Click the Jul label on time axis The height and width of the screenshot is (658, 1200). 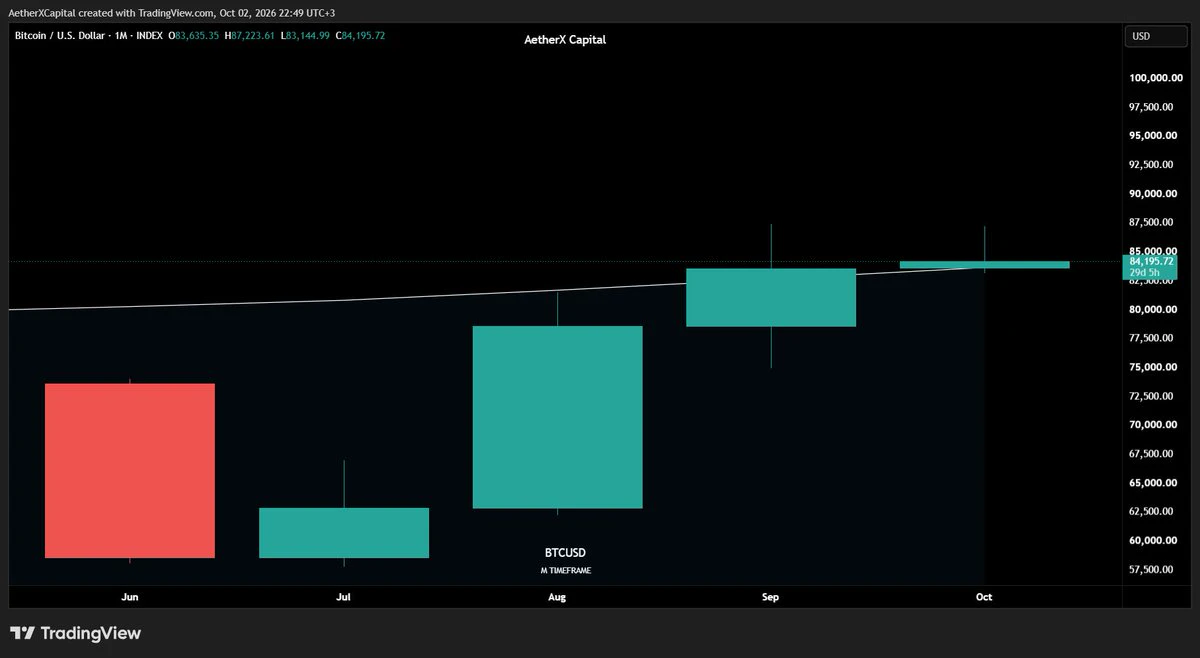pyautogui.click(x=344, y=597)
